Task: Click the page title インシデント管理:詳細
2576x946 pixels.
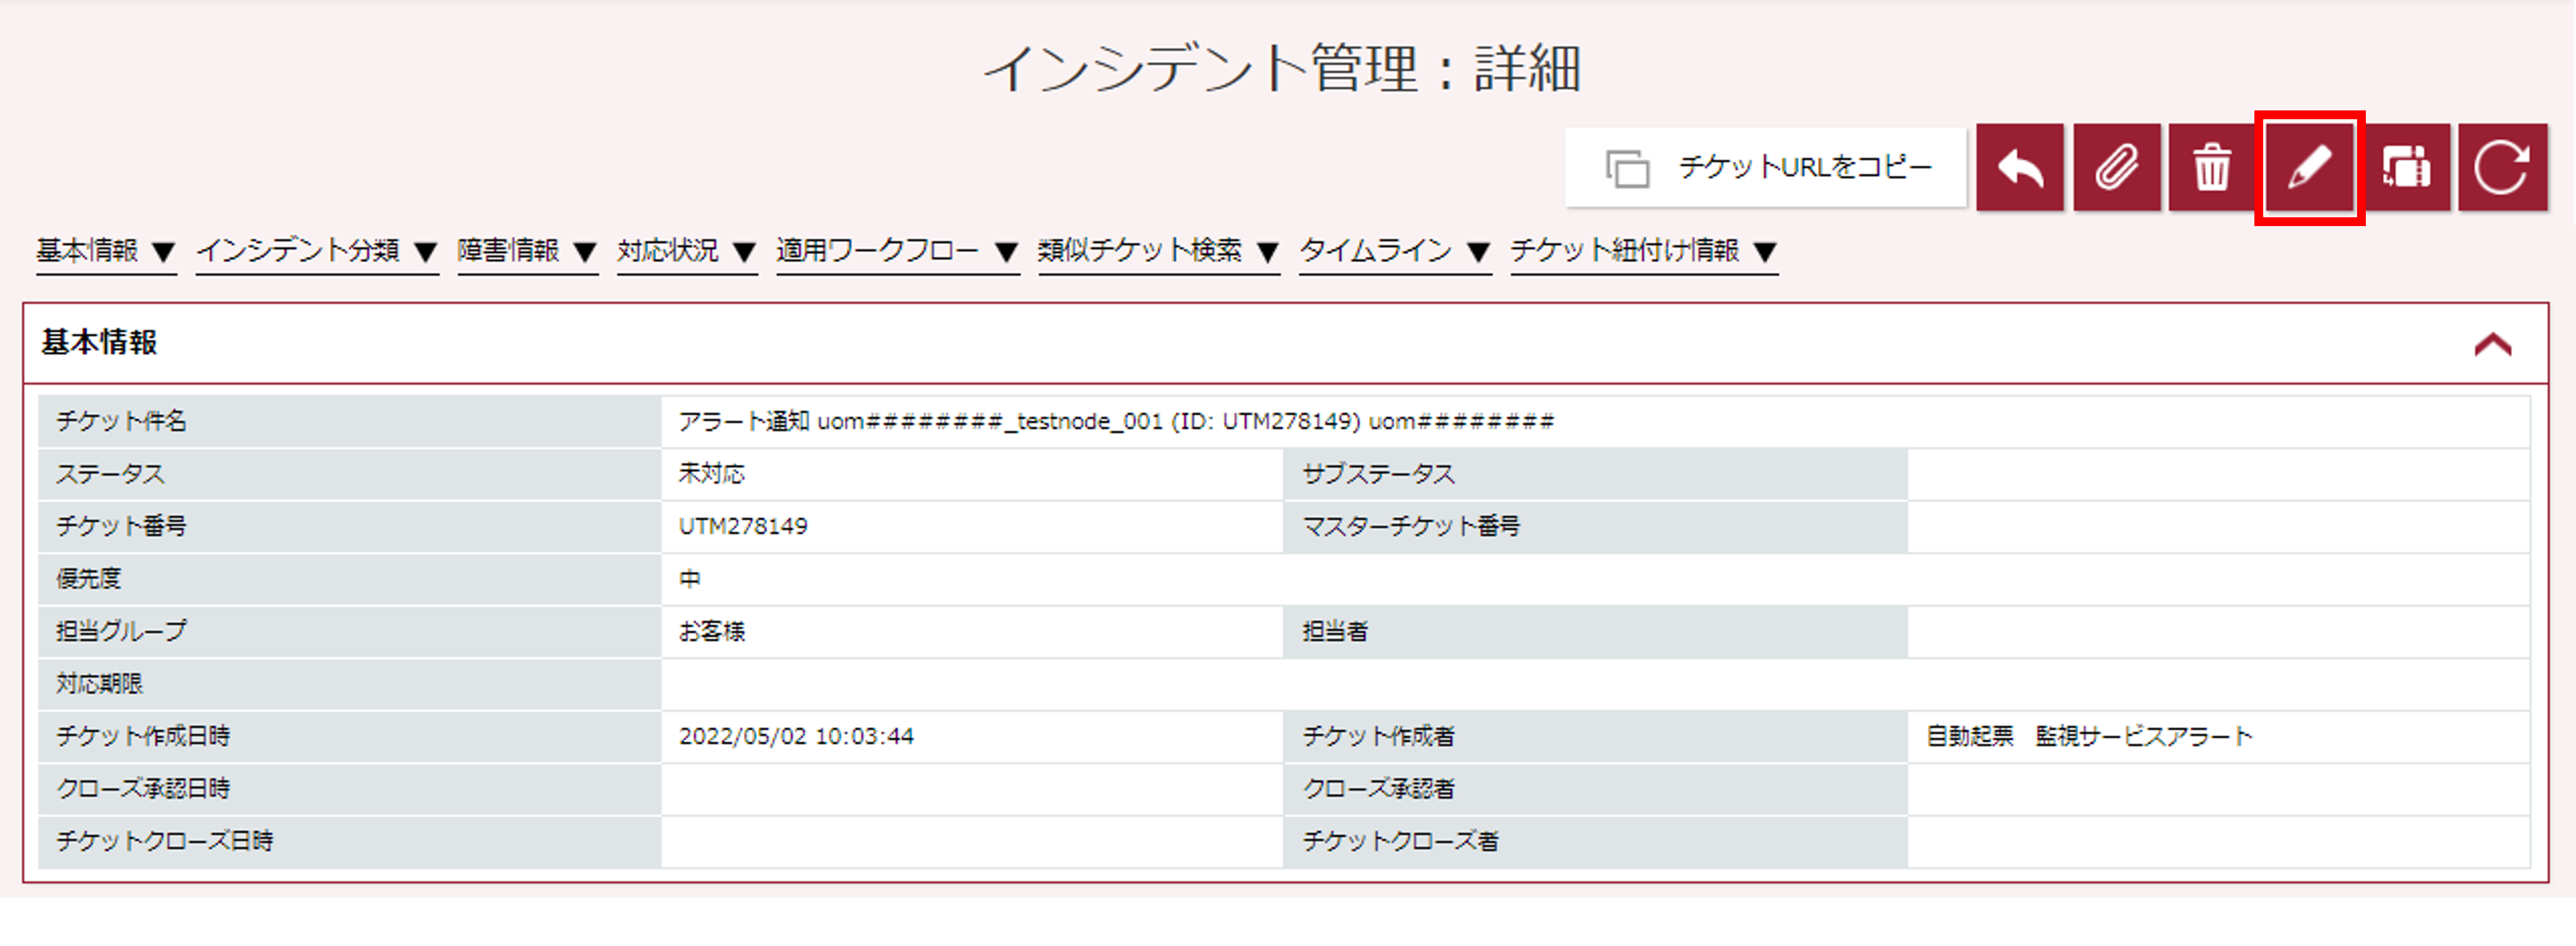Action: pyautogui.click(x=1283, y=69)
